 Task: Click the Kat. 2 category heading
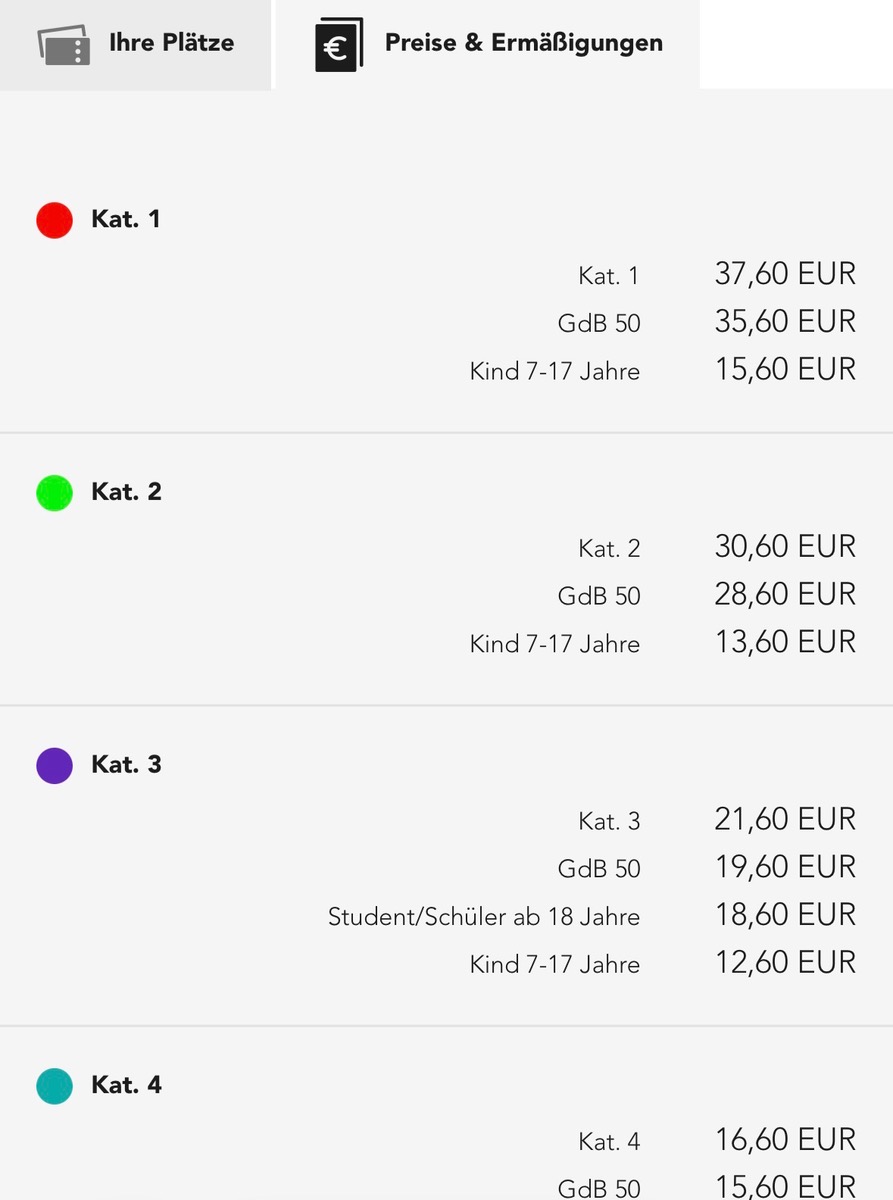[126, 492]
